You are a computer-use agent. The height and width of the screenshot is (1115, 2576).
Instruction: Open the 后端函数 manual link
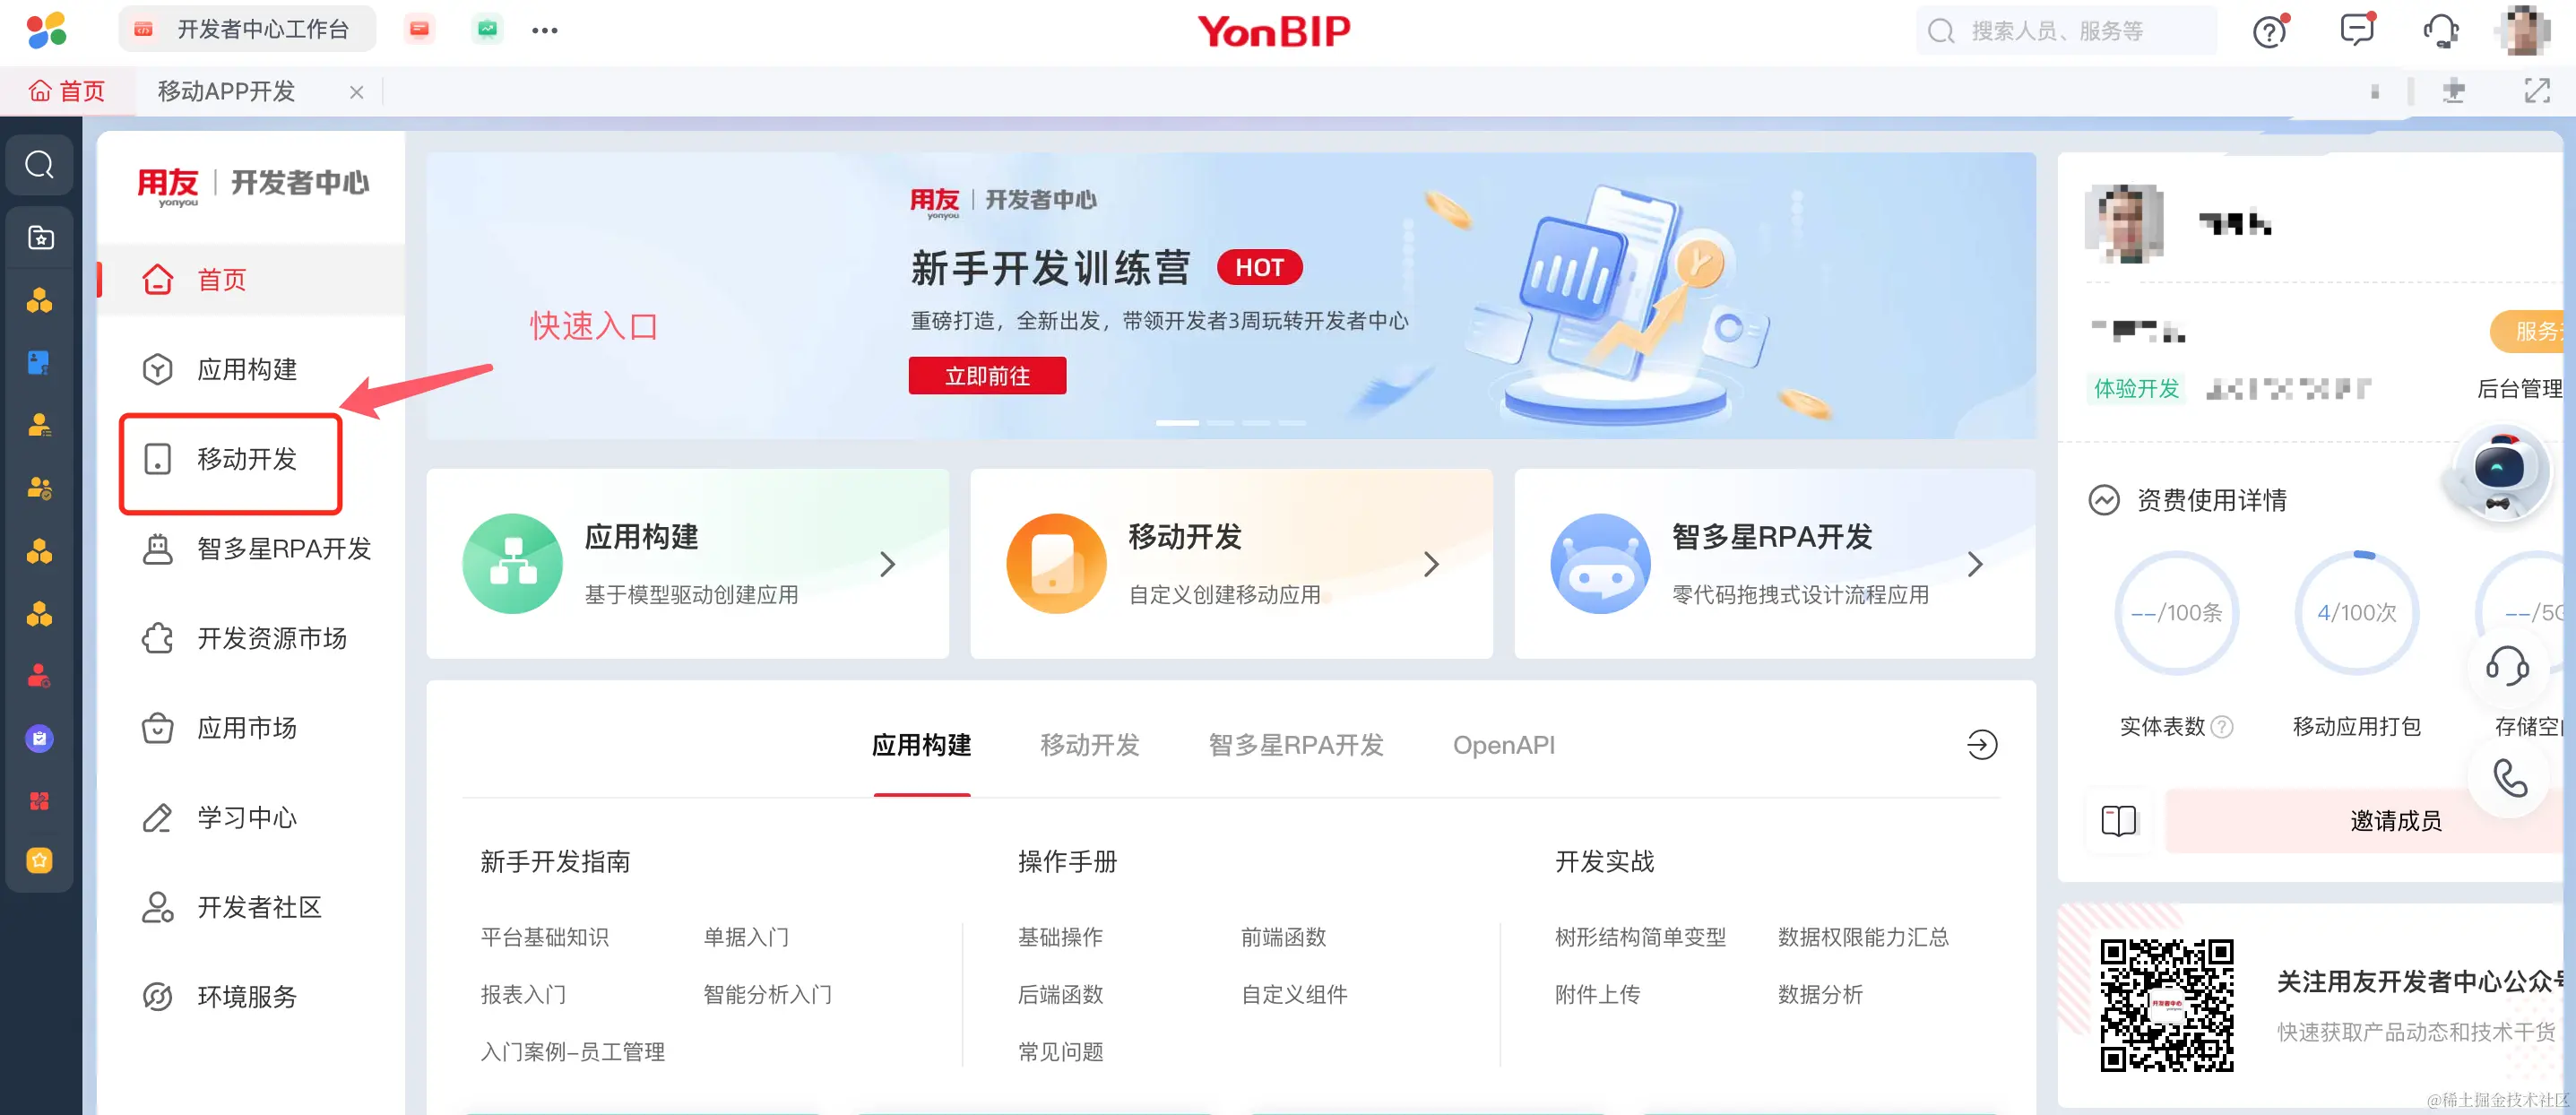tap(1060, 994)
